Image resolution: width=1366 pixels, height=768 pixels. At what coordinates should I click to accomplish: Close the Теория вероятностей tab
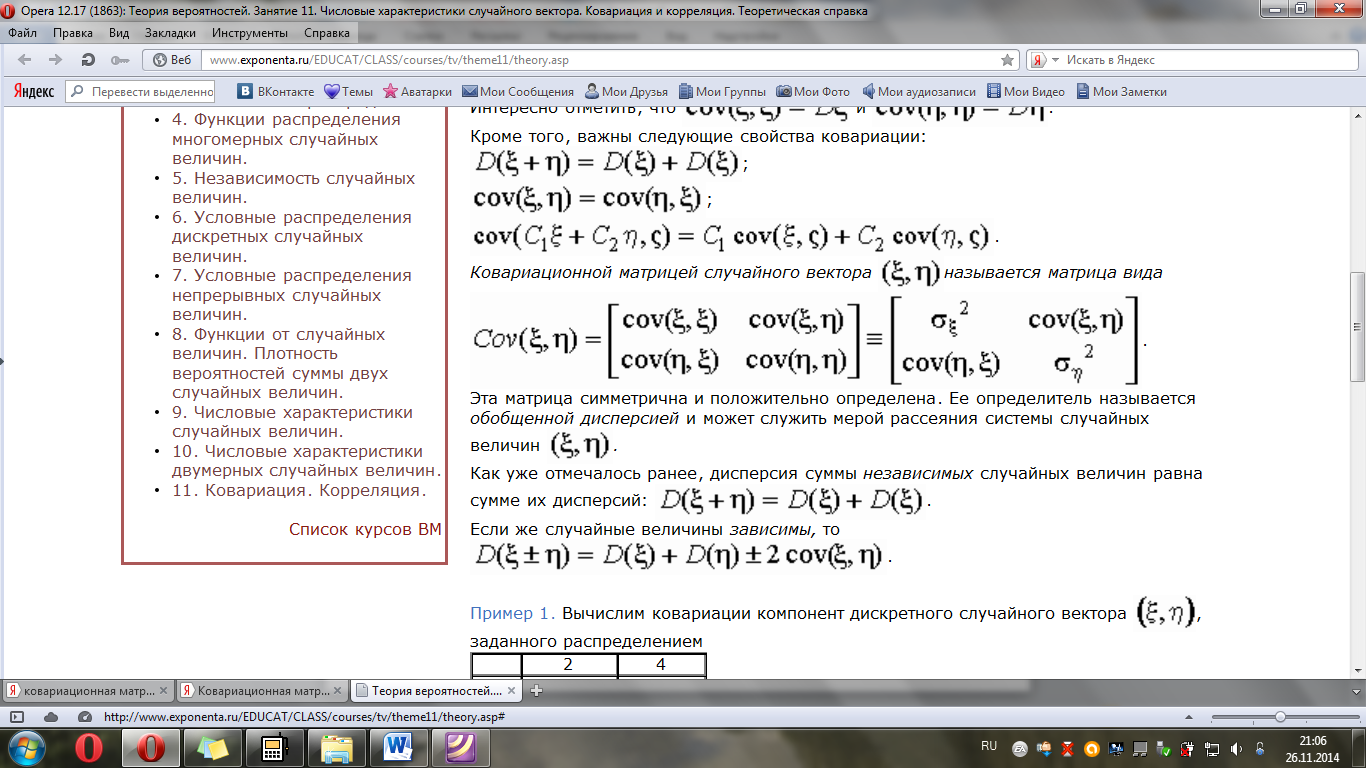(x=513, y=690)
